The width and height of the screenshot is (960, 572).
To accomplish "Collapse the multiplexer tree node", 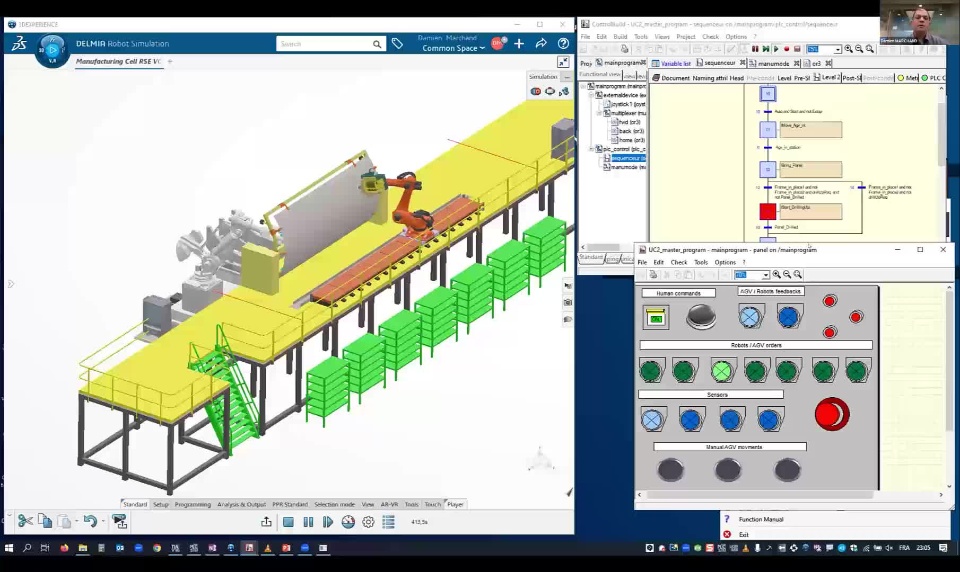I will point(600,113).
